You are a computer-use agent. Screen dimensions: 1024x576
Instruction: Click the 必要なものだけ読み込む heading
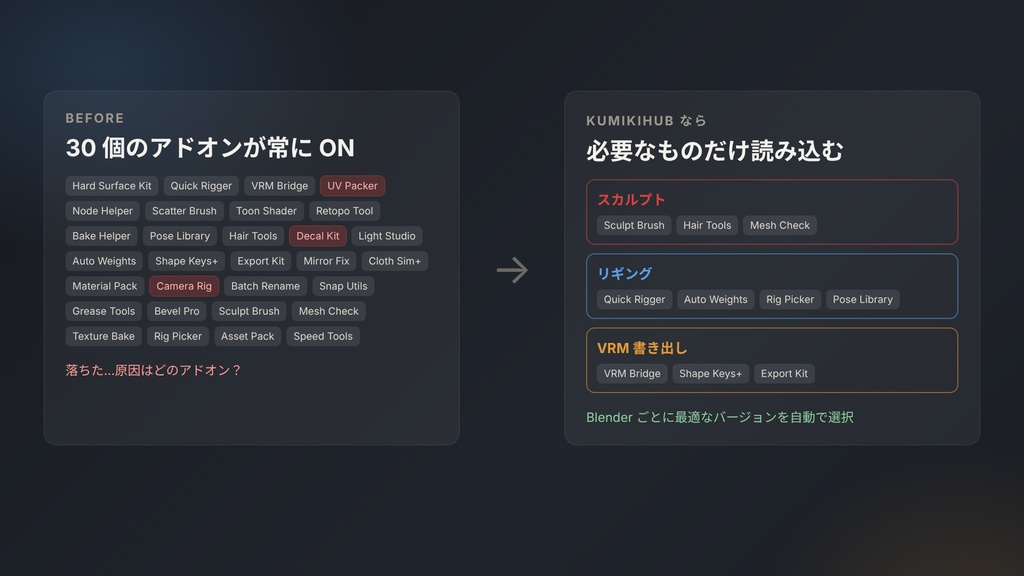pyautogui.click(x=714, y=151)
